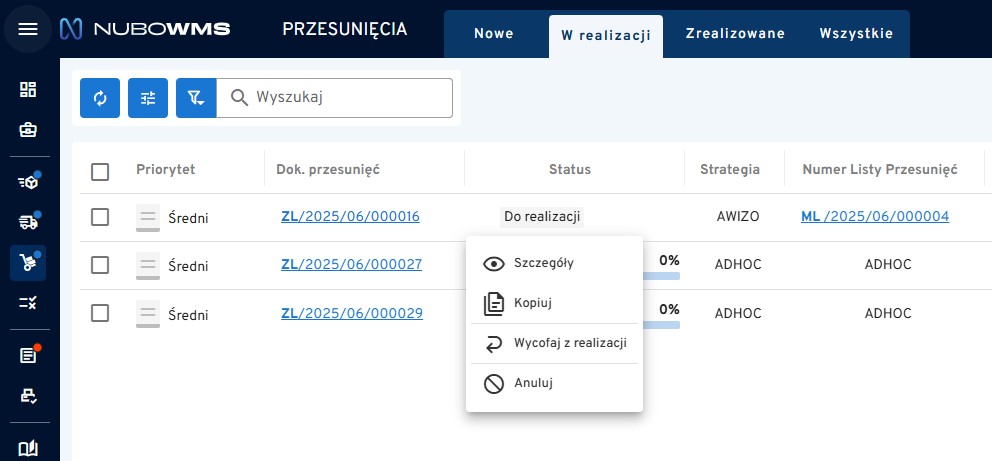Open the hamburger navigation menu
Viewport: 992px width, 461px height.
pyautogui.click(x=28, y=28)
